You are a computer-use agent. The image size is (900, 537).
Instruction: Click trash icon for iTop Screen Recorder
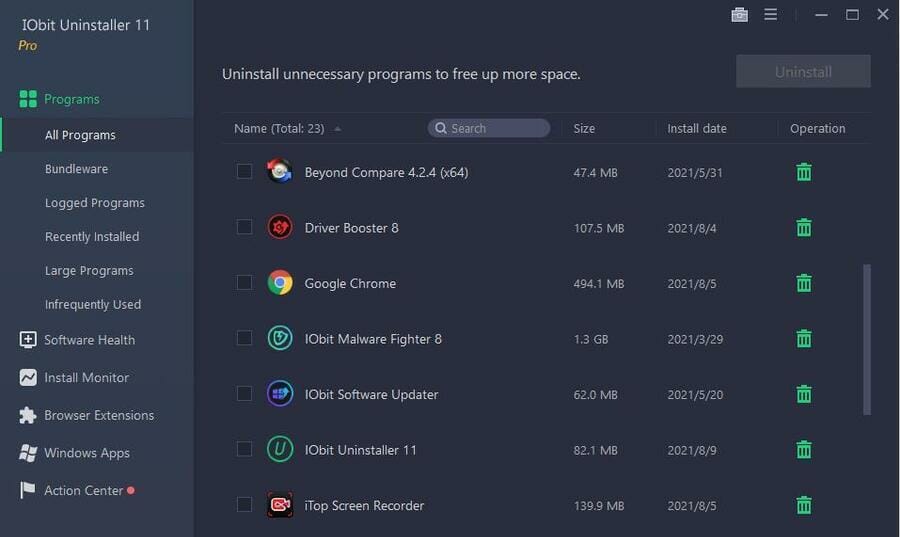(804, 505)
